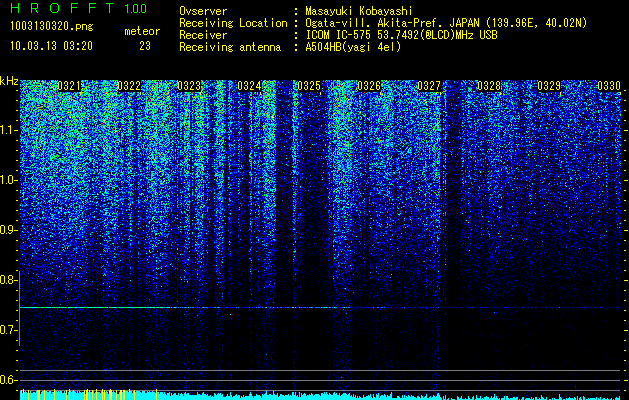Click the meteor label
The image size is (629, 400).
(142, 31)
